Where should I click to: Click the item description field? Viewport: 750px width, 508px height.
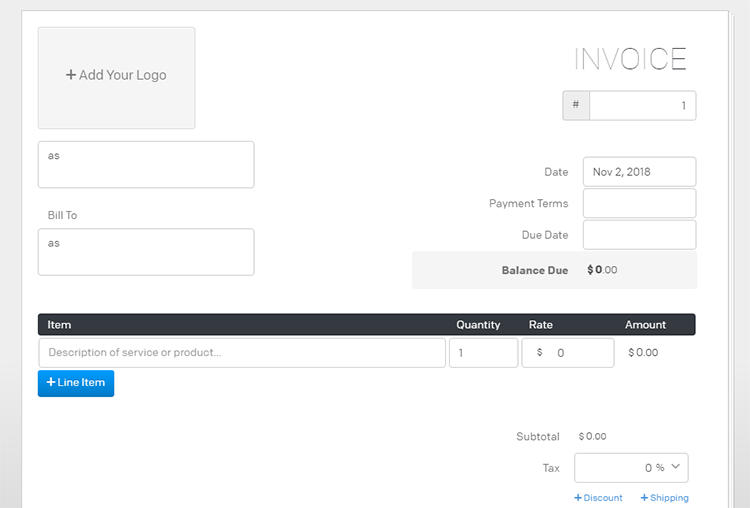[x=242, y=353]
